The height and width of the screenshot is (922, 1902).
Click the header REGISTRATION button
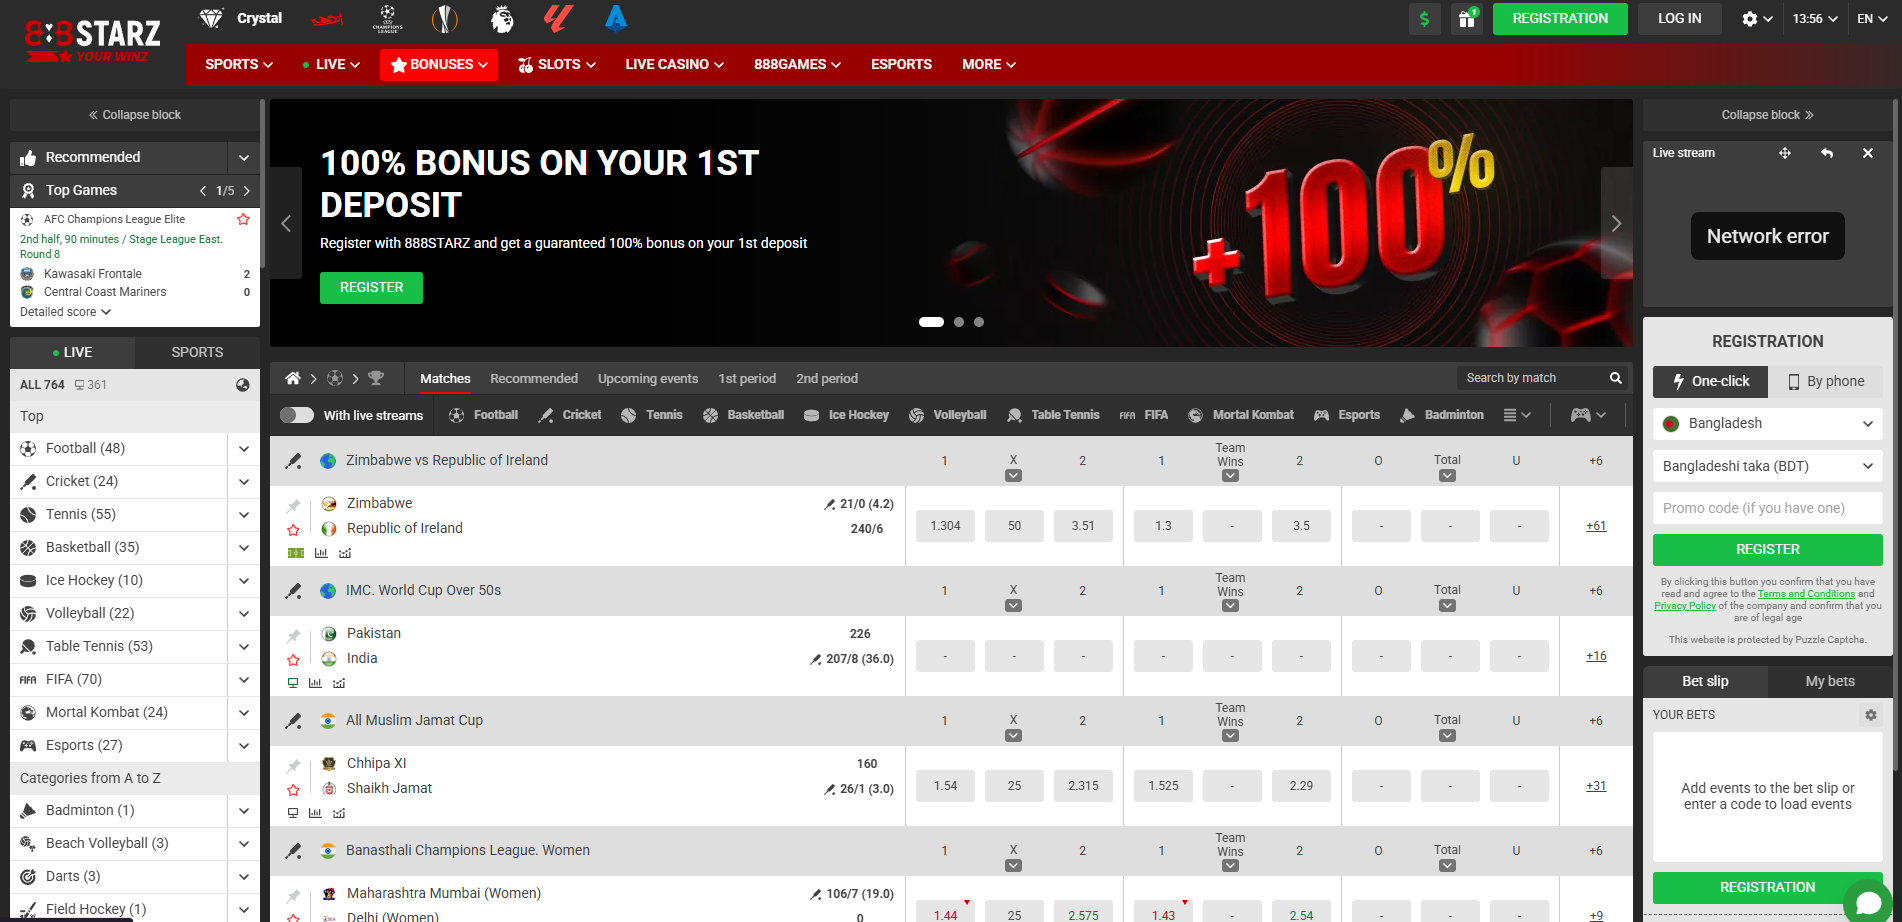pyautogui.click(x=1560, y=19)
